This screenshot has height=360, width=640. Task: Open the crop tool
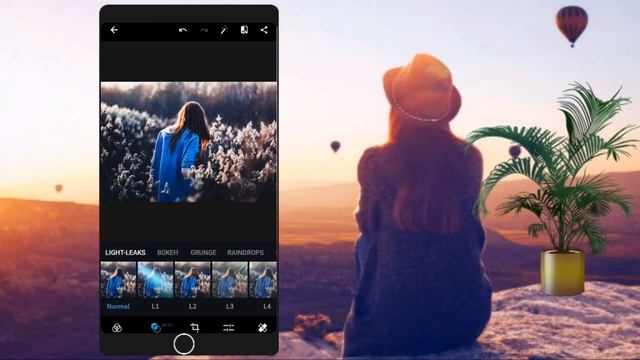tap(195, 327)
